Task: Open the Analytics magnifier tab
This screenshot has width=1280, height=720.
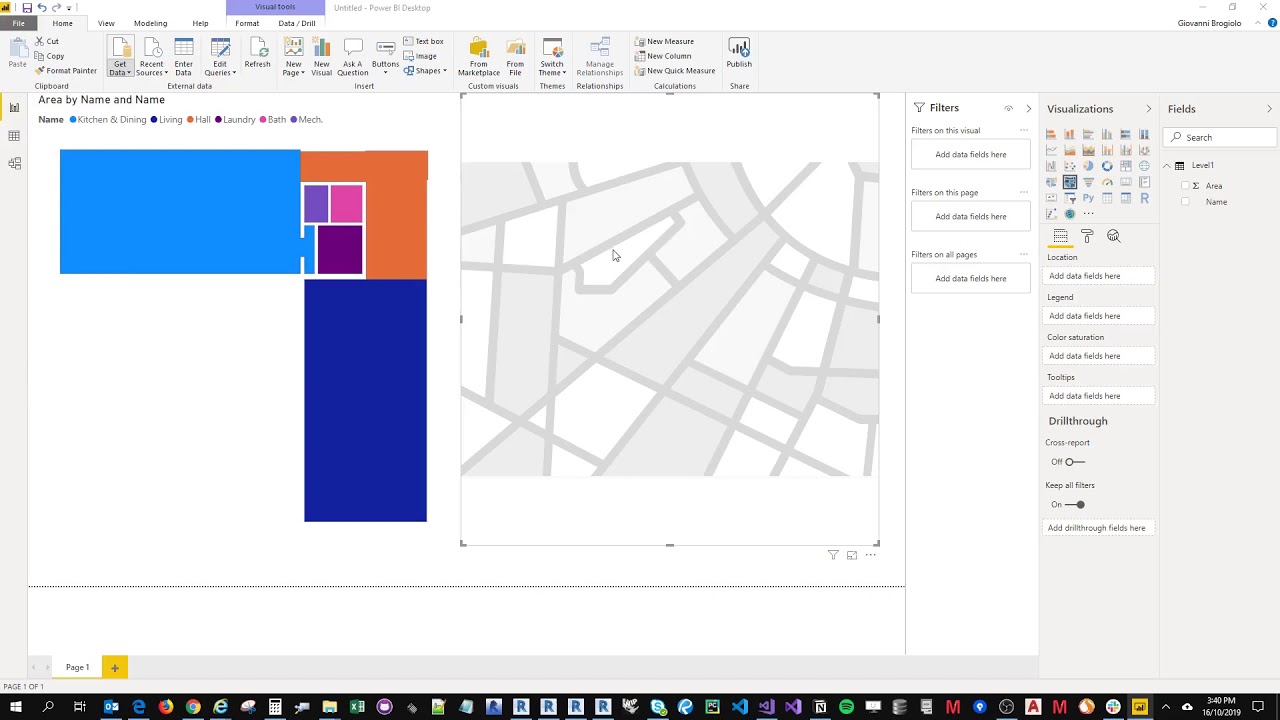Action: [x=1113, y=236]
